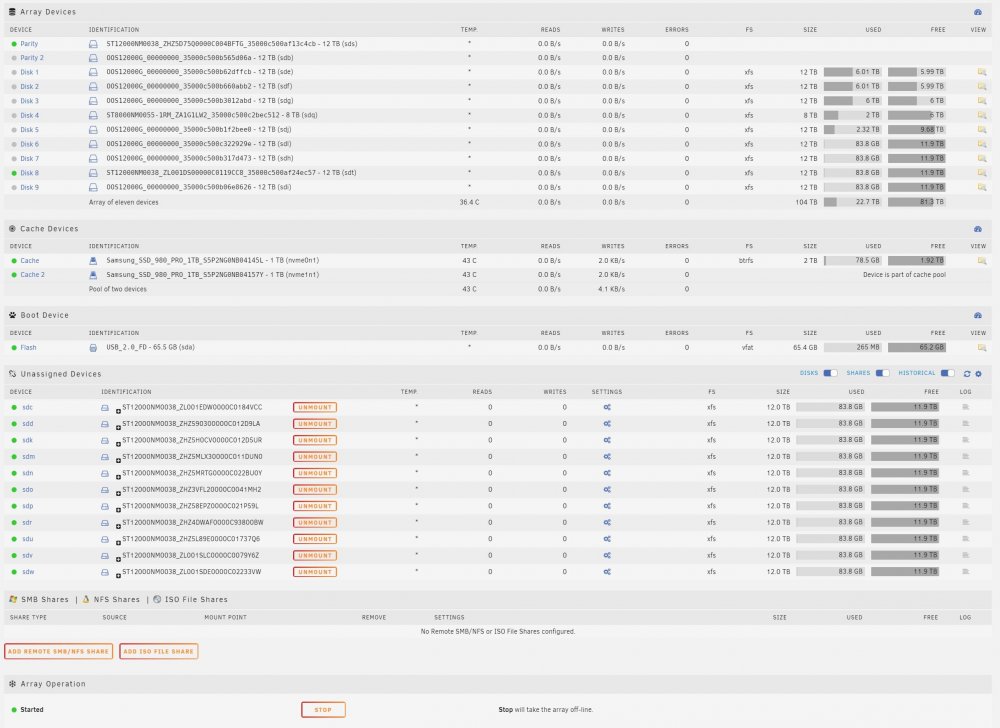Unmount device sdc
The height and width of the screenshot is (728, 1000).
315,407
